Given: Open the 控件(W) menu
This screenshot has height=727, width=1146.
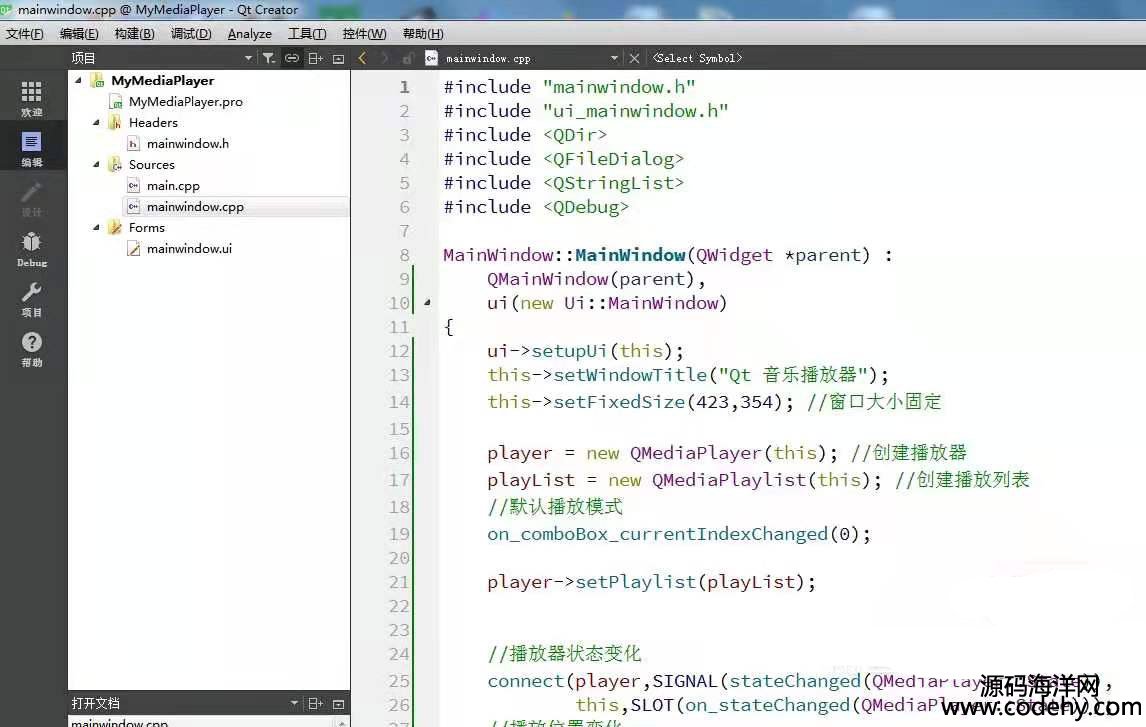Looking at the screenshot, I should [x=365, y=34].
